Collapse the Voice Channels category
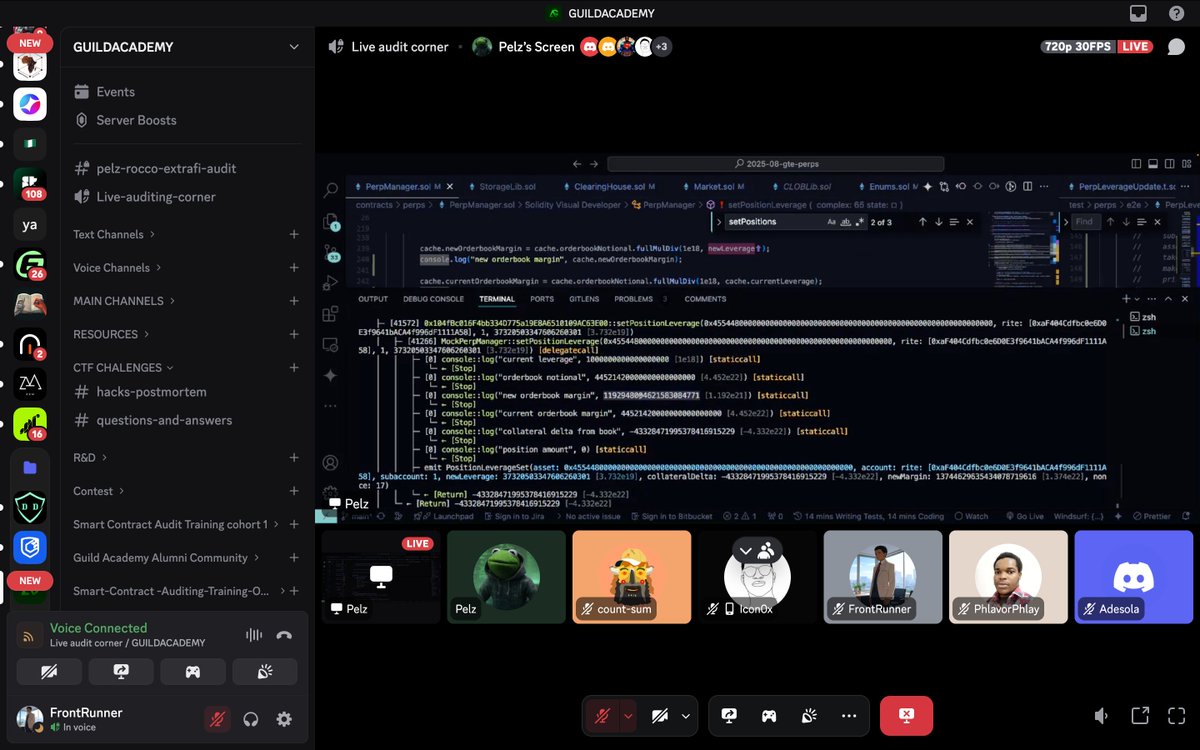This screenshot has width=1200, height=750. click(x=118, y=268)
